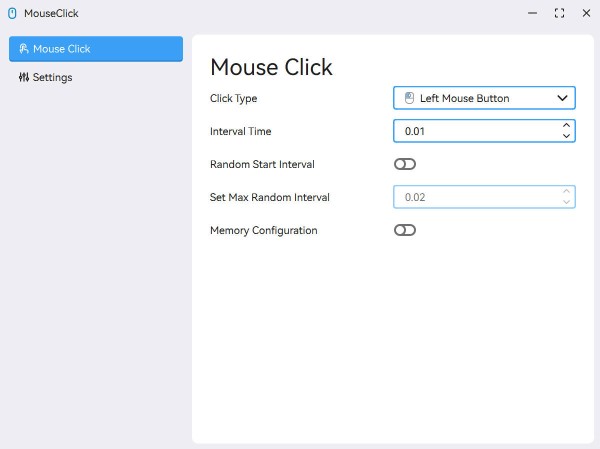The image size is (600, 449).
Task: Minimize the MouseClick window
Action: tap(532, 13)
